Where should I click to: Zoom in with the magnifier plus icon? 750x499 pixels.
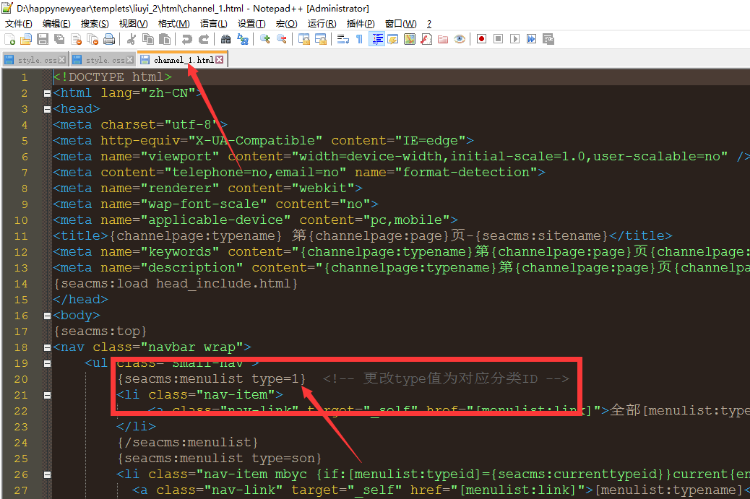tap(265, 39)
